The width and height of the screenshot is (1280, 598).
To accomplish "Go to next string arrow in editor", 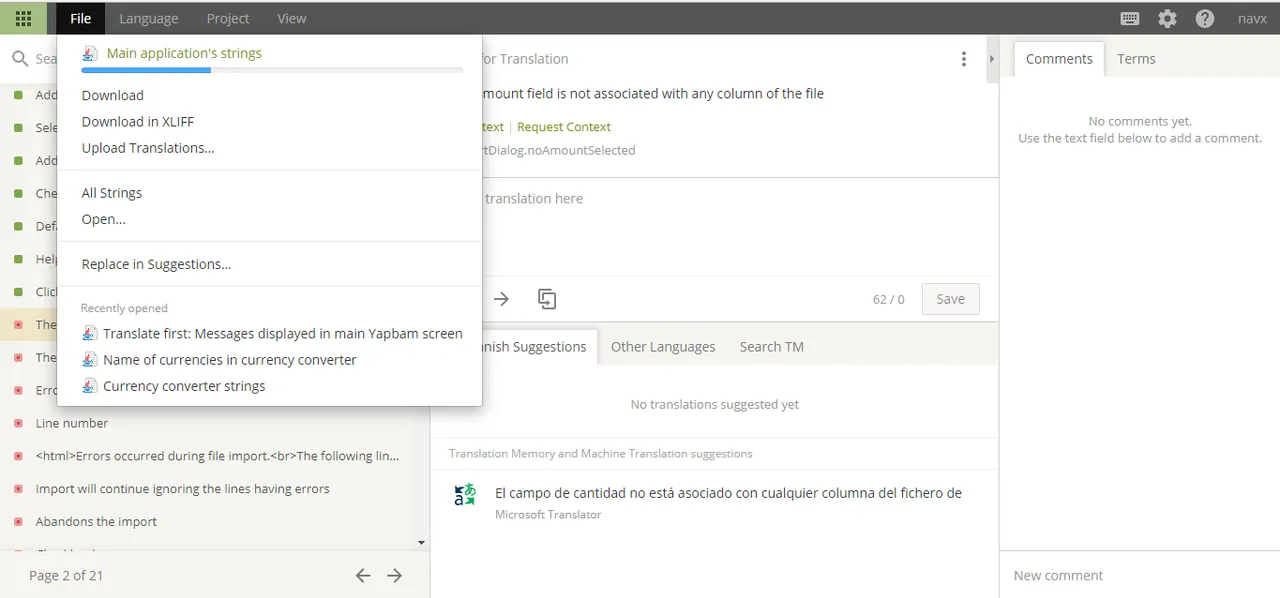I will pos(502,298).
